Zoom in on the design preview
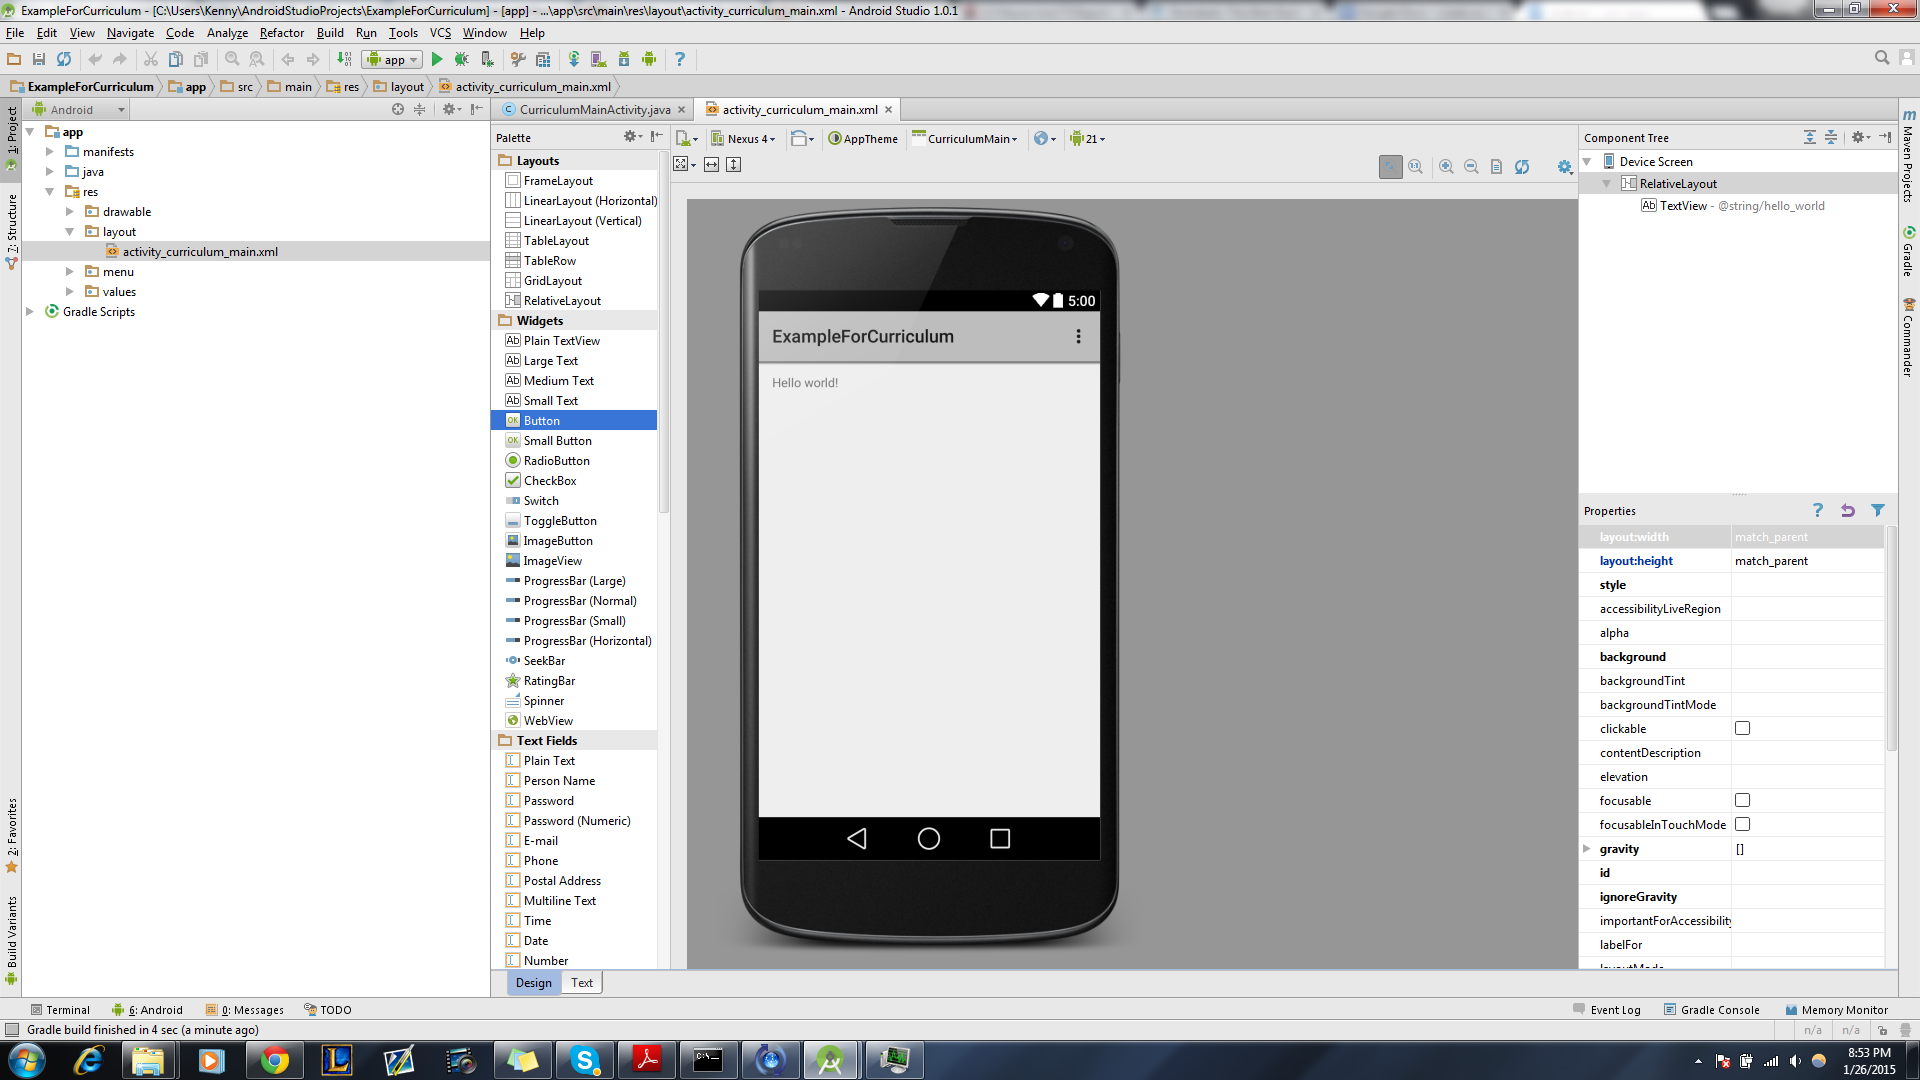 click(1446, 167)
